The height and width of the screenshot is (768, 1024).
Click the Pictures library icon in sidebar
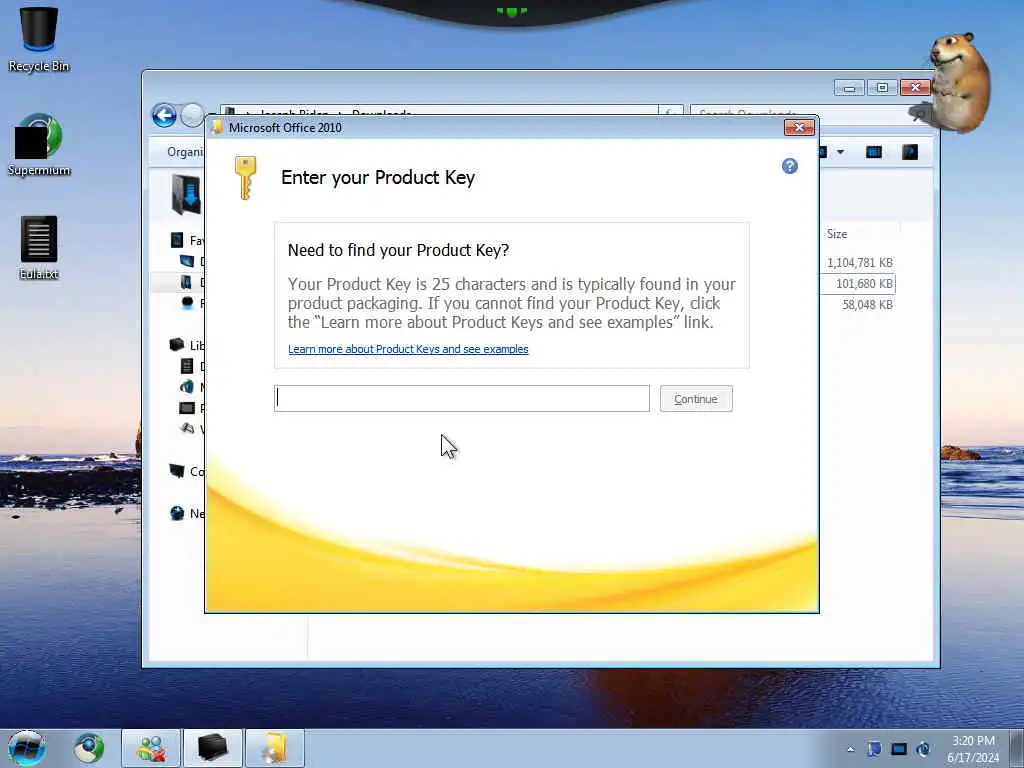pos(187,408)
